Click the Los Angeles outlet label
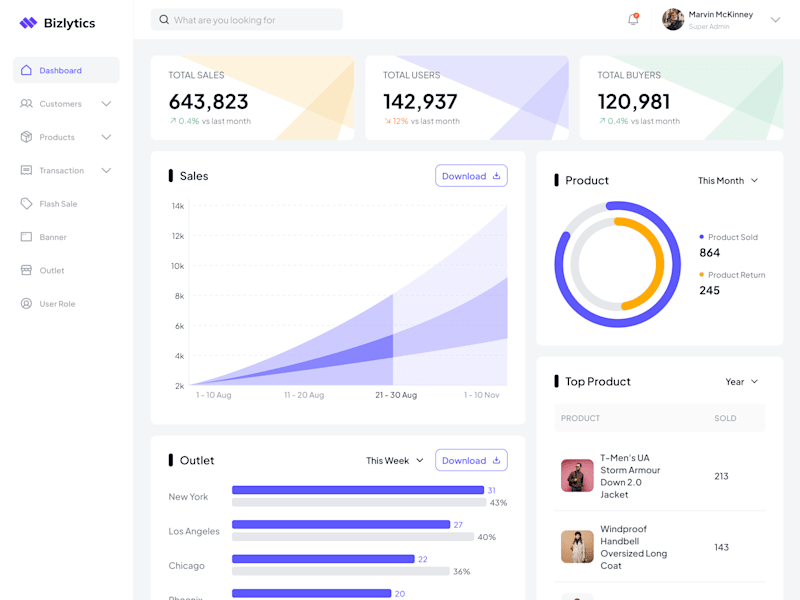The height and width of the screenshot is (600, 800). [x=194, y=531]
